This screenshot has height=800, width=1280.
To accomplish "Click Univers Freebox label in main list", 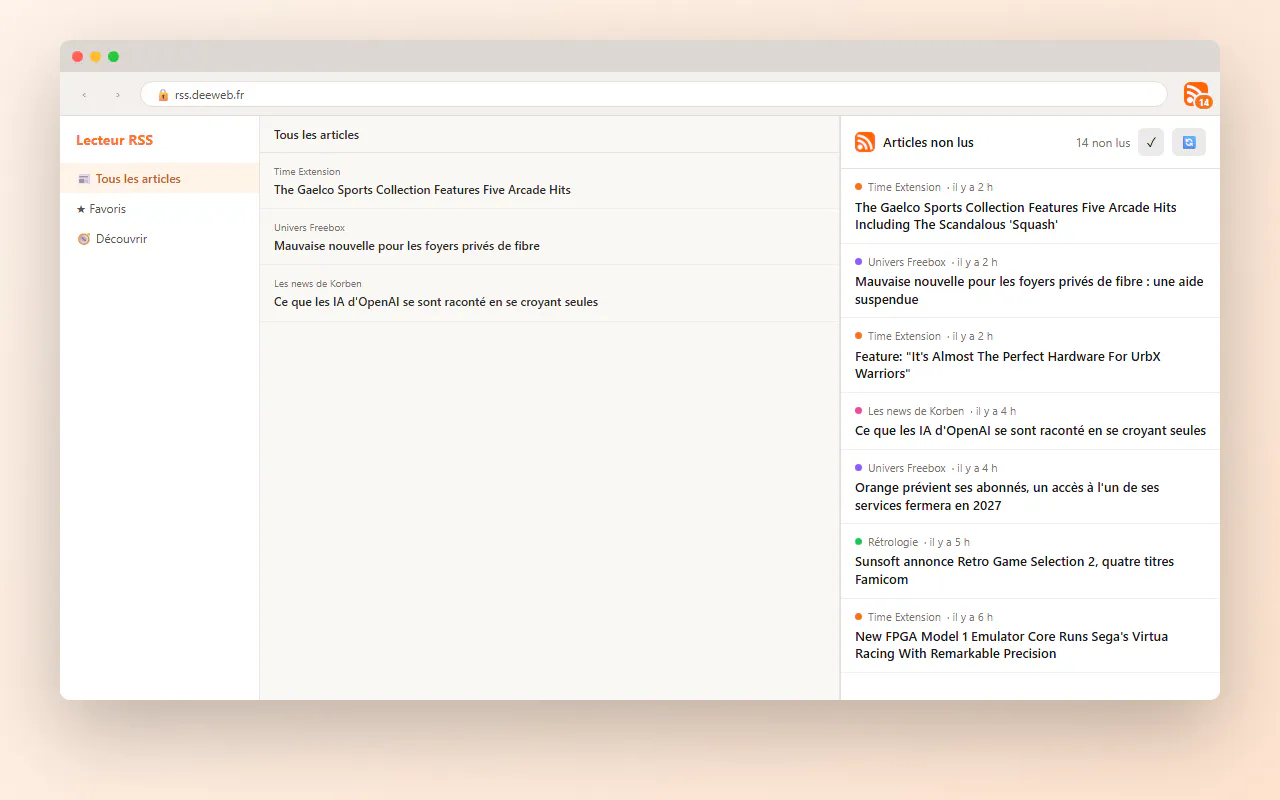I will [309, 228].
